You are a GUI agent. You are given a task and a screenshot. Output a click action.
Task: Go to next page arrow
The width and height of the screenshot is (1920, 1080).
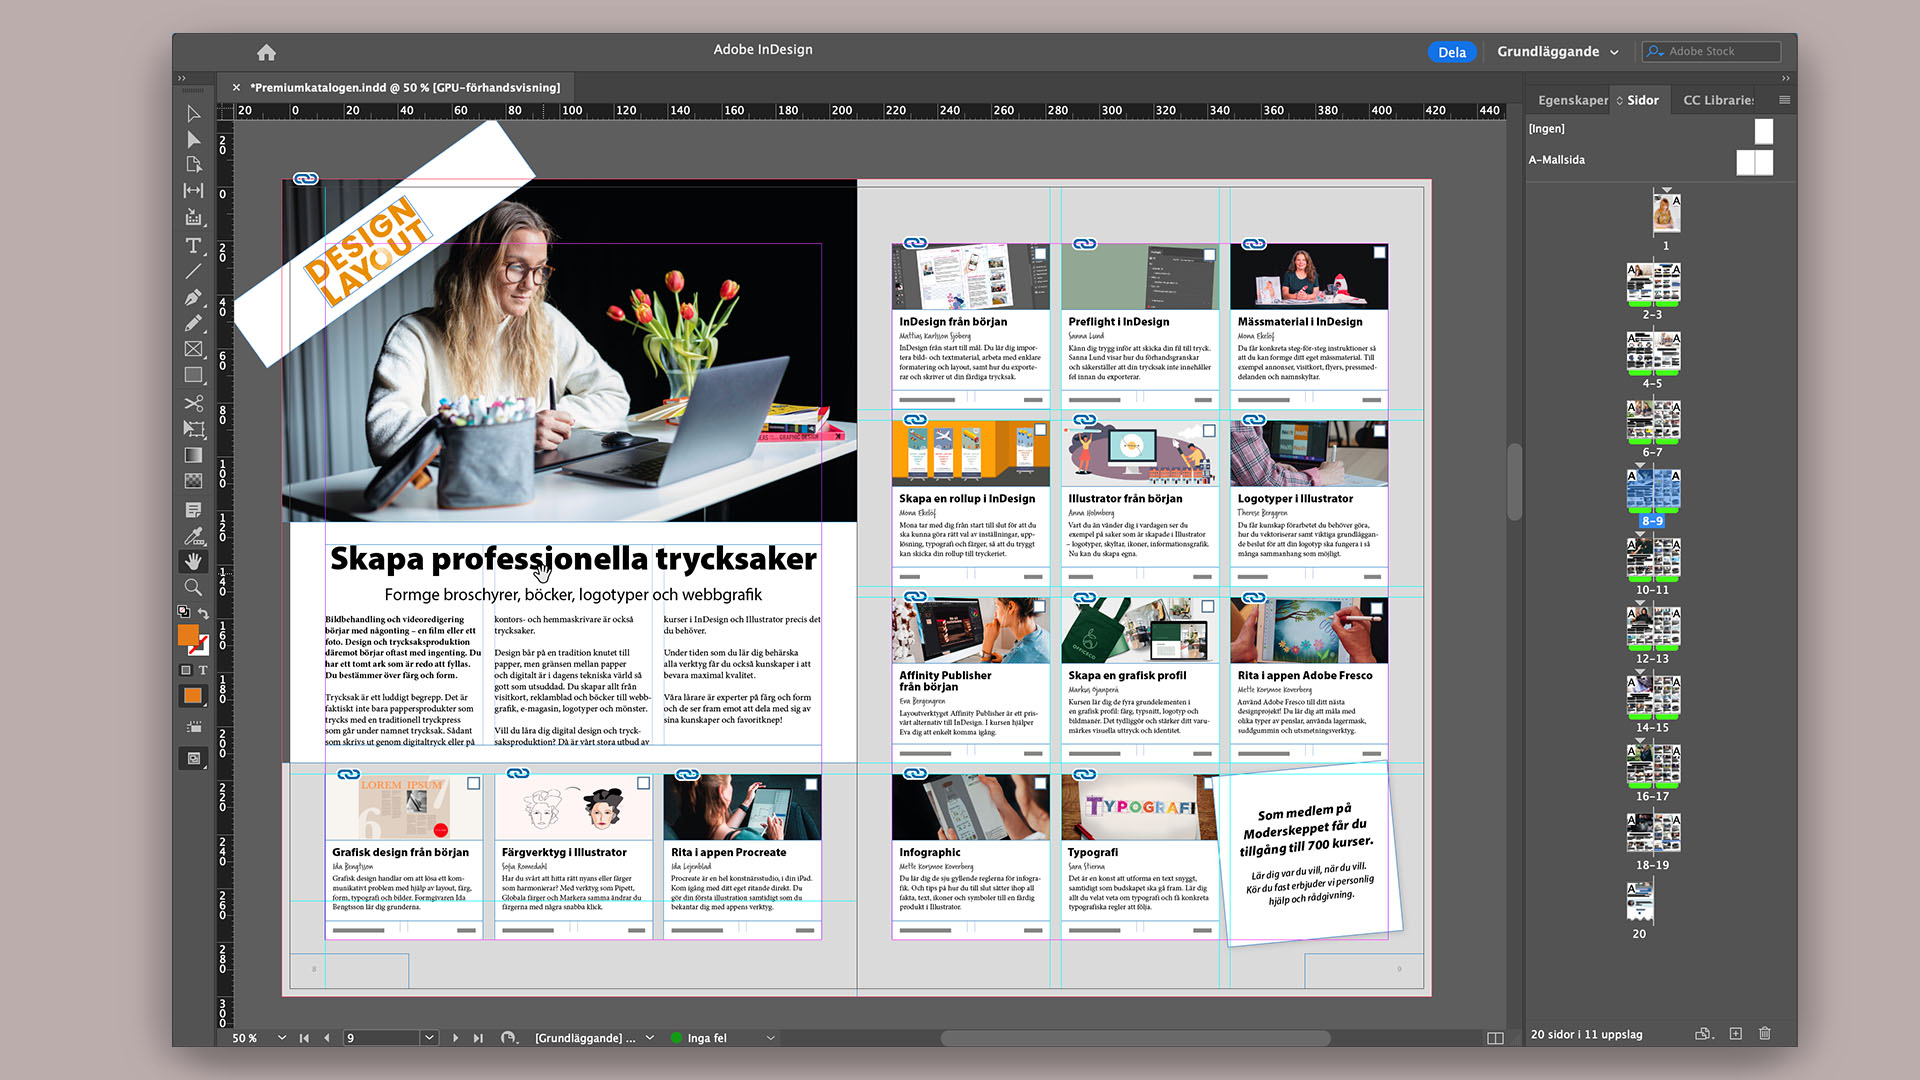pyautogui.click(x=455, y=1038)
